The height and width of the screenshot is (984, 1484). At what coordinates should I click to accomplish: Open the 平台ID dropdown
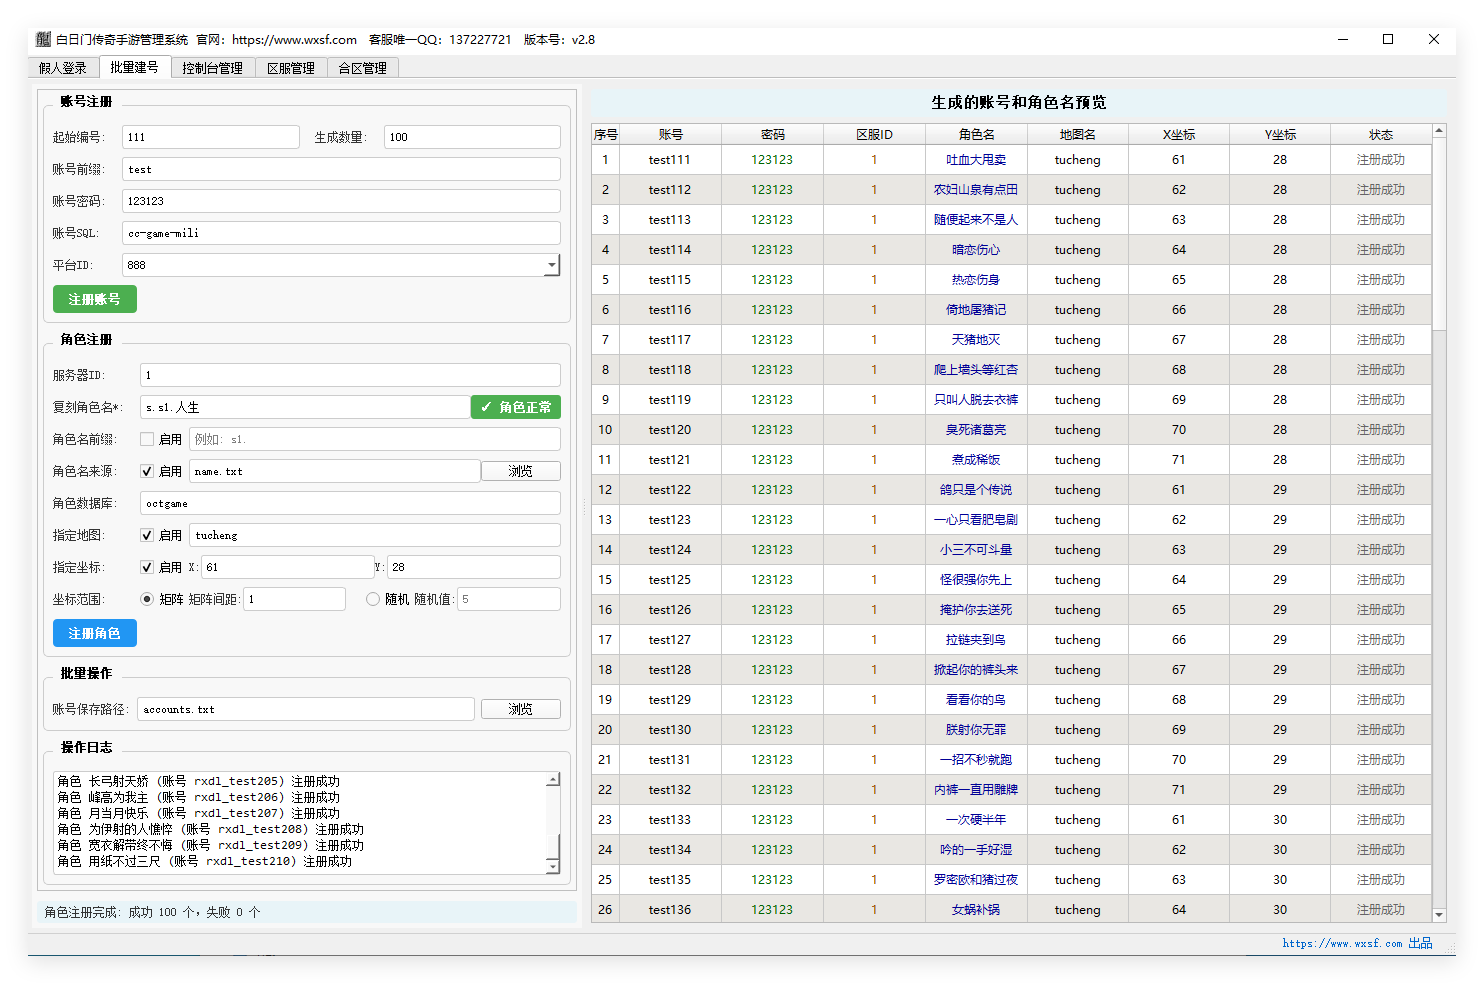[x=551, y=265]
